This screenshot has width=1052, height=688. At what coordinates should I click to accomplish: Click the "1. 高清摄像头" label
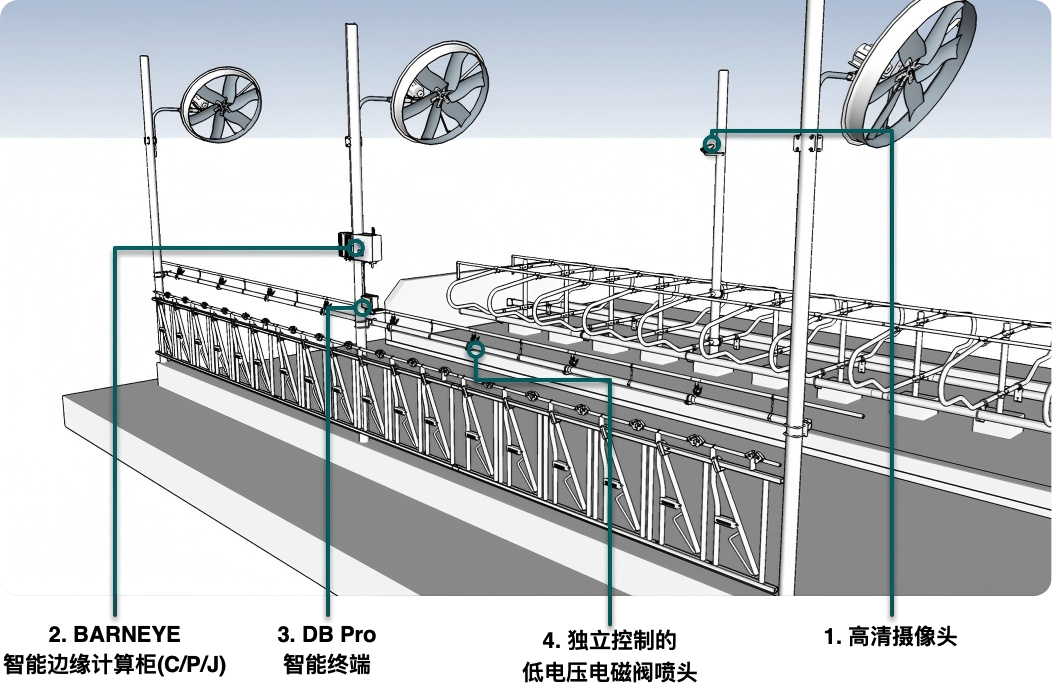click(890, 636)
